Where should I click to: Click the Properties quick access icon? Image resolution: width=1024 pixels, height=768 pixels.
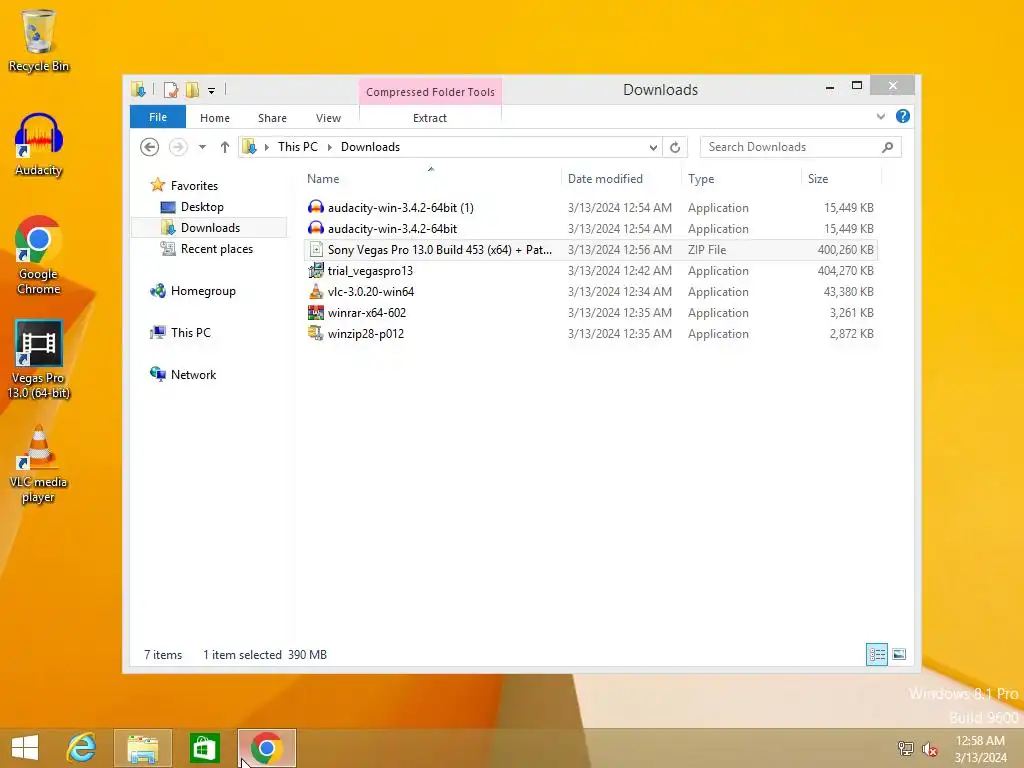click(171, 89)
